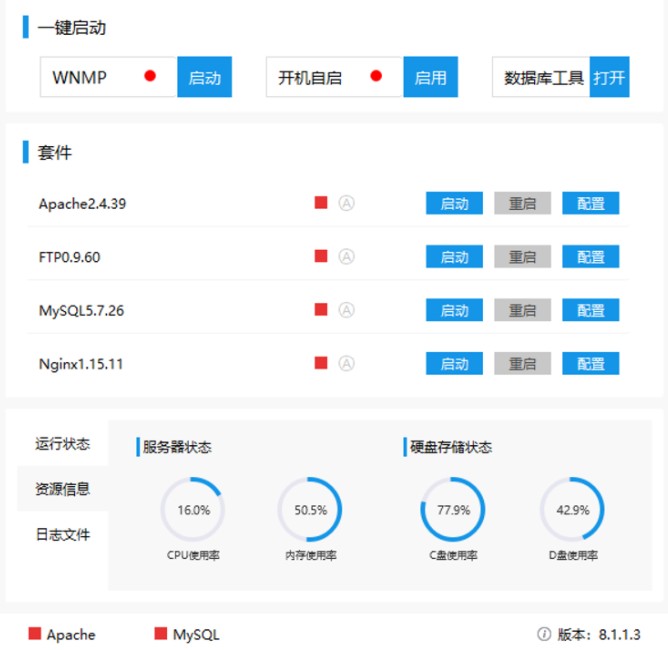Switch to the 运行状态 tab
668x650 pixels.
coord(63,443)
